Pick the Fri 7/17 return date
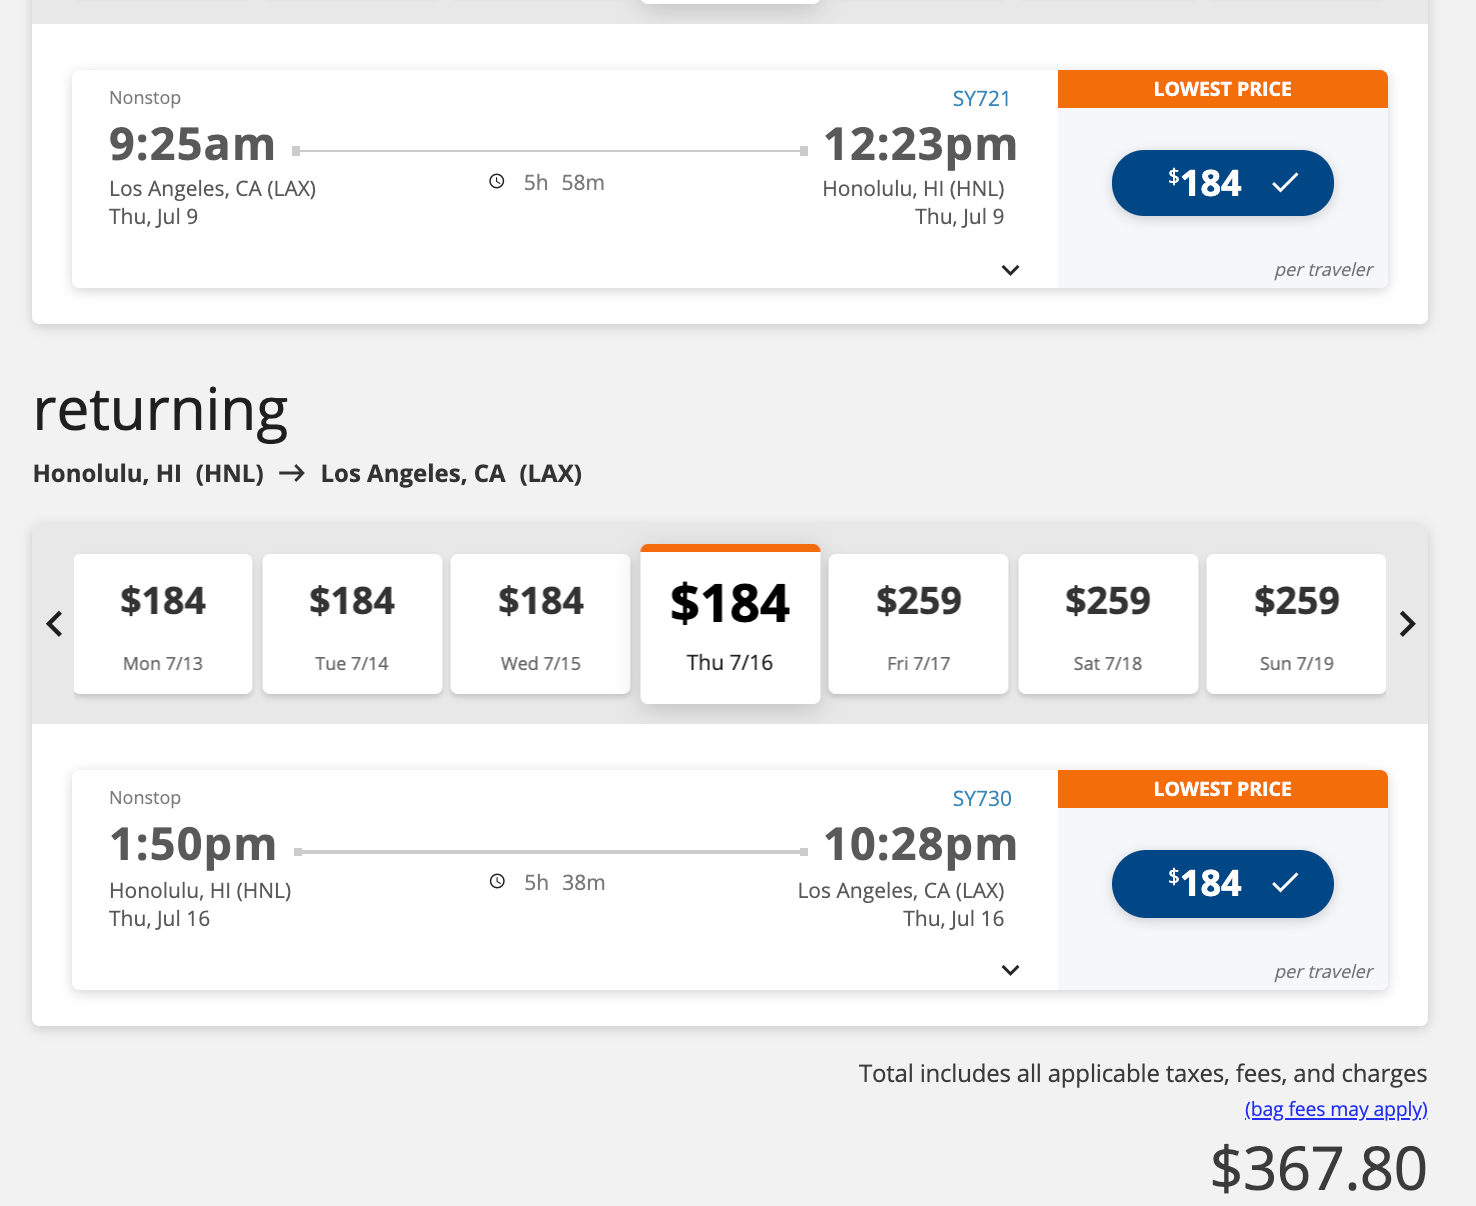This screenshot has height=1206, width=1476. point(919,624)
